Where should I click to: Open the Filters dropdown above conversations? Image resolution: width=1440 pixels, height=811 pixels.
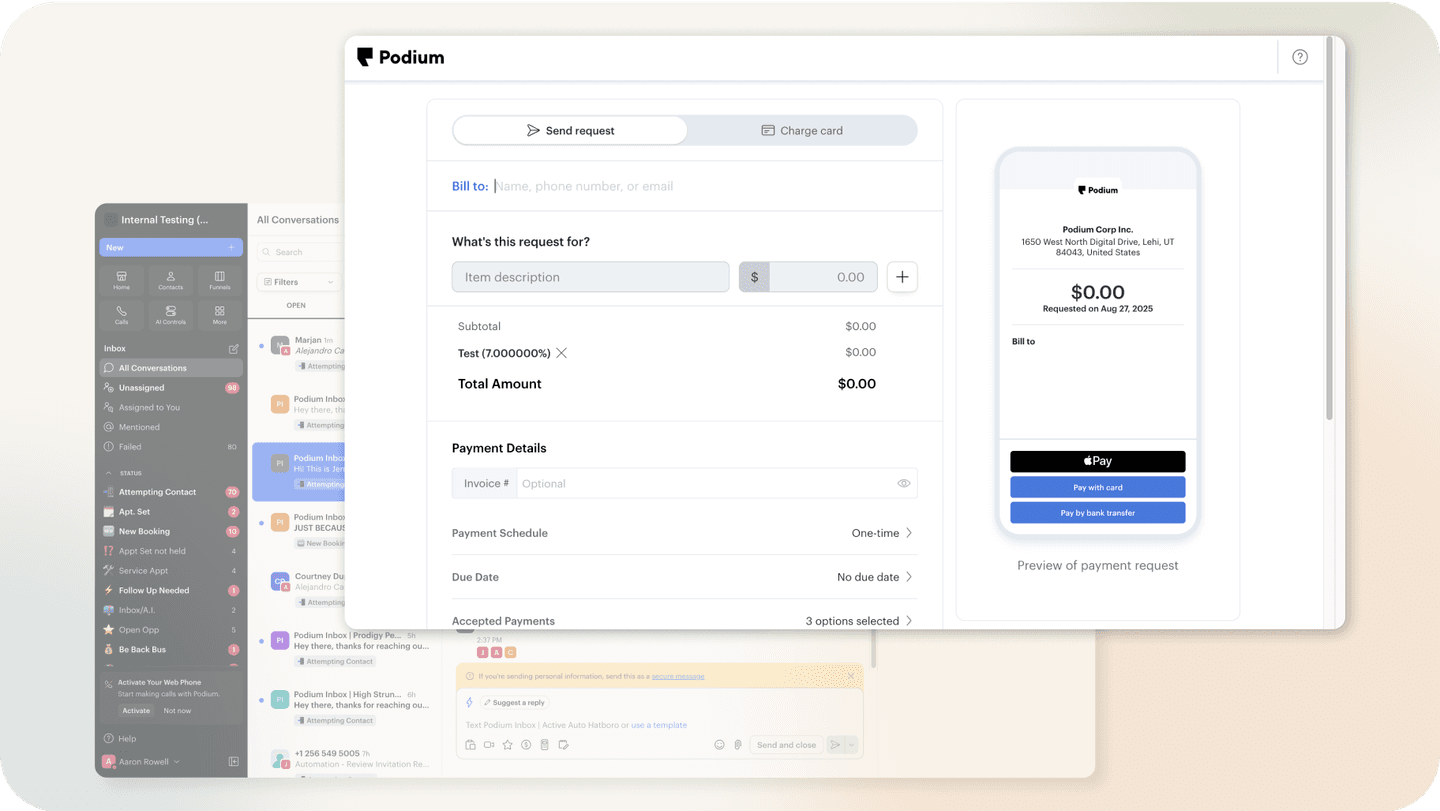[298, 281]
